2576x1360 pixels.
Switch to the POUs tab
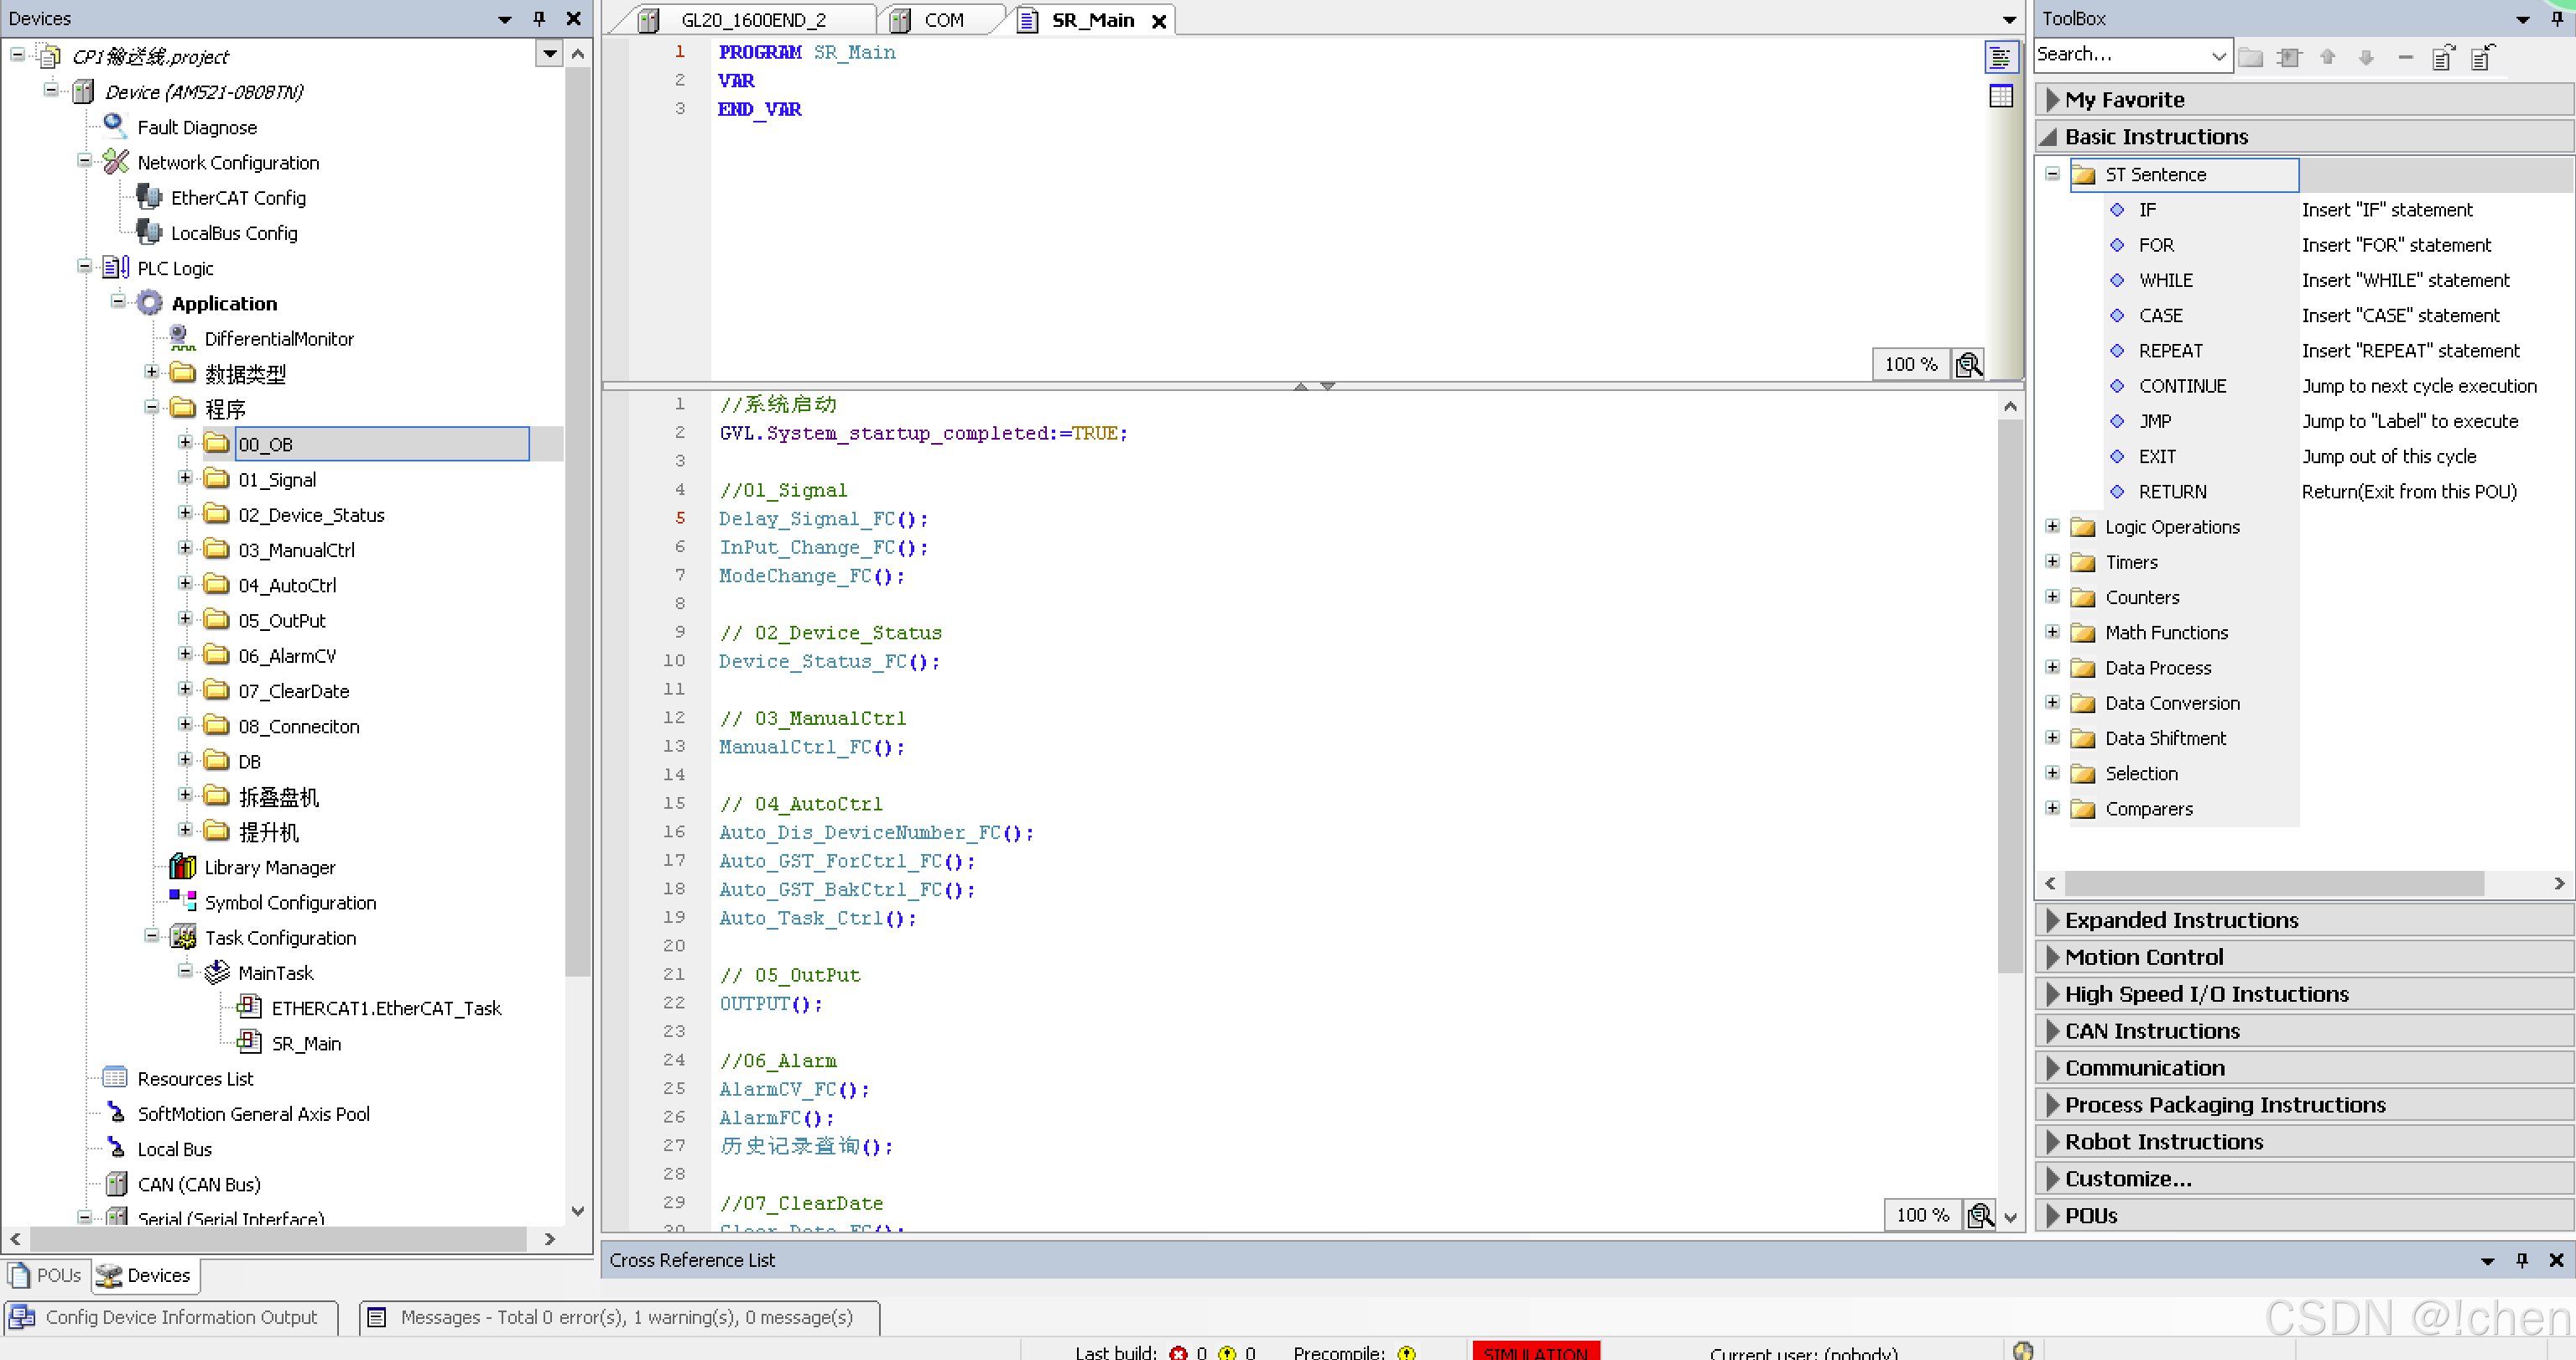coord(46,1275)
